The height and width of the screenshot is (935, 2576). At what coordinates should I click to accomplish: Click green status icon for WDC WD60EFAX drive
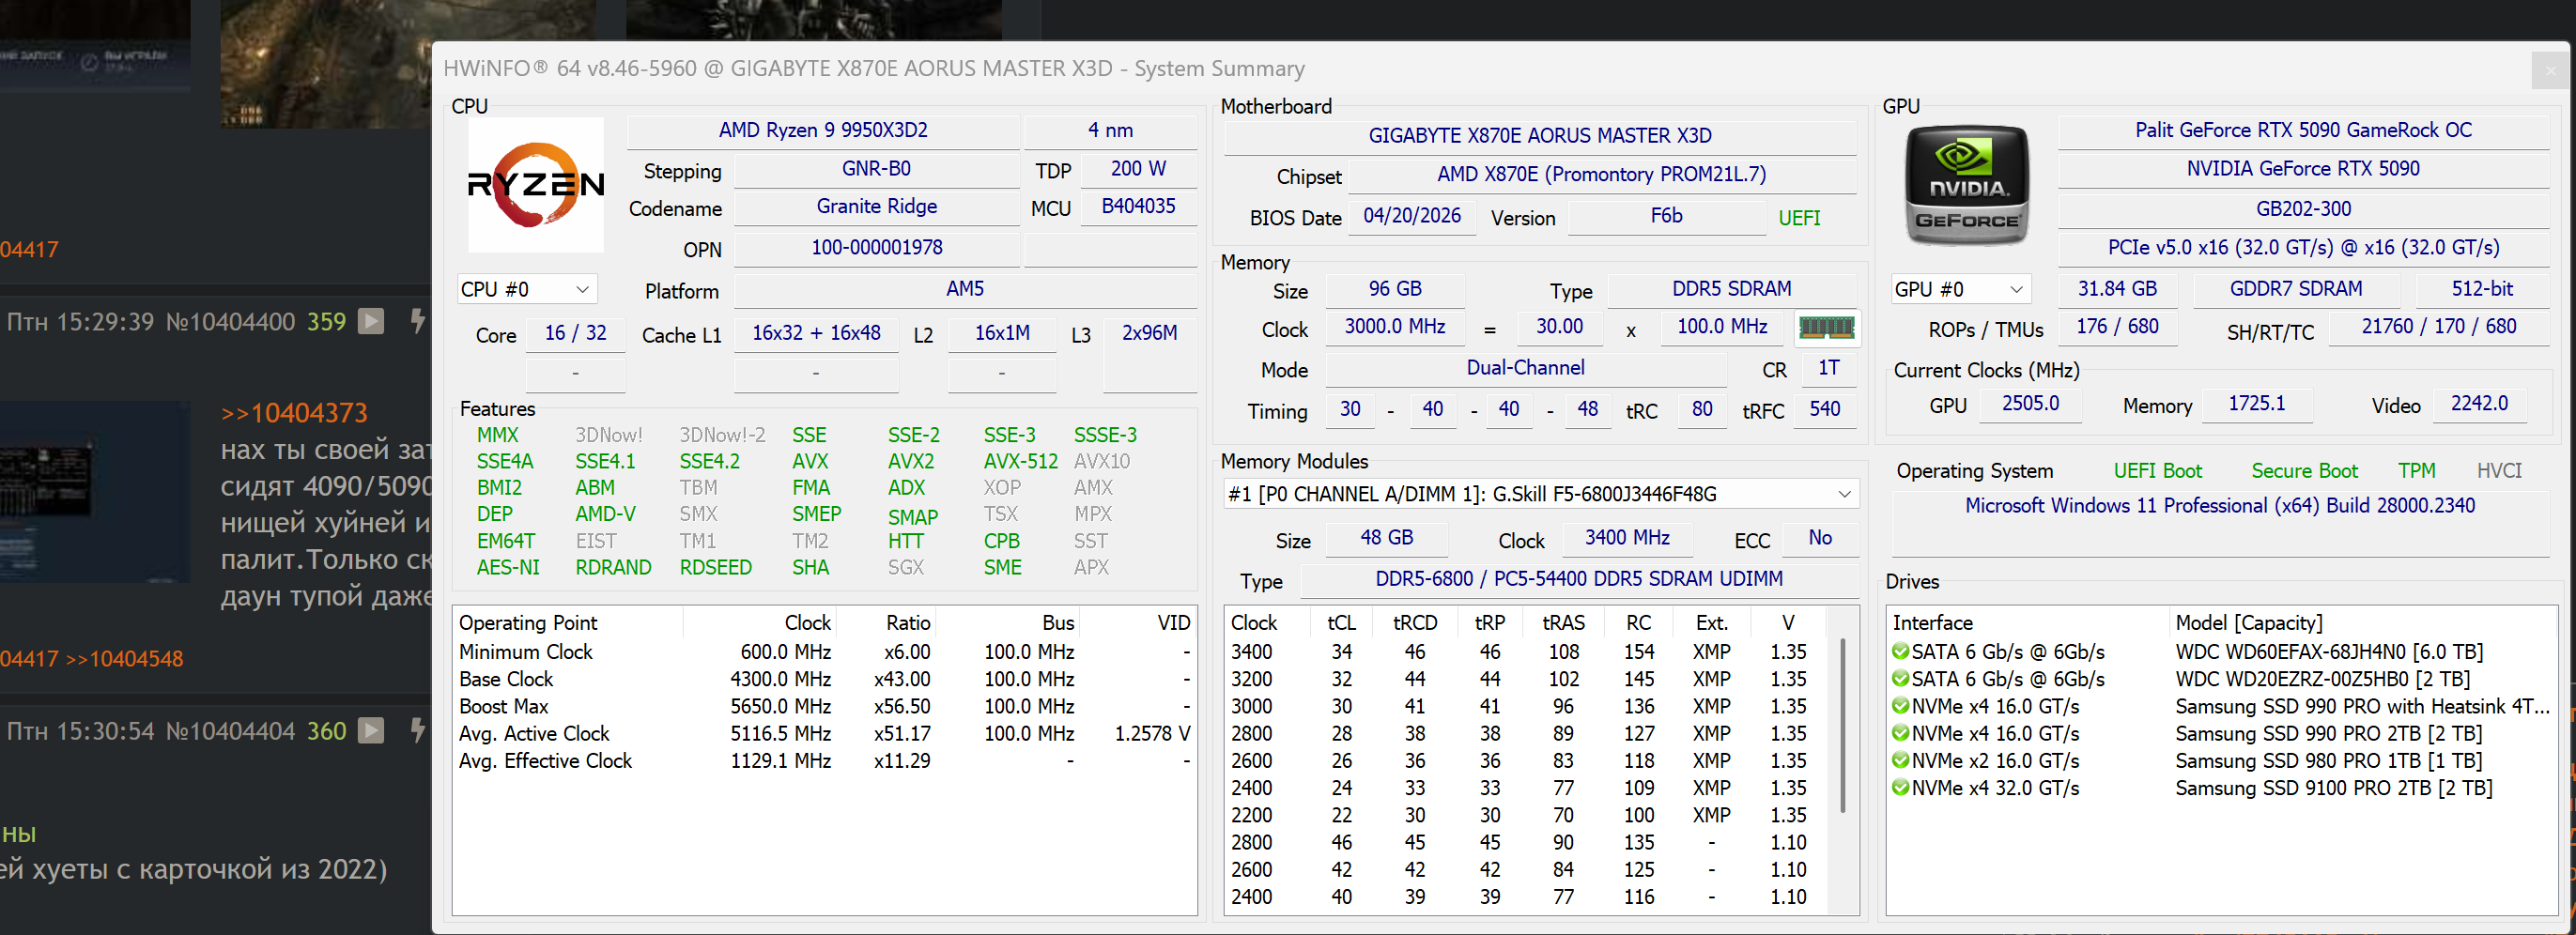pos(1900,652)
